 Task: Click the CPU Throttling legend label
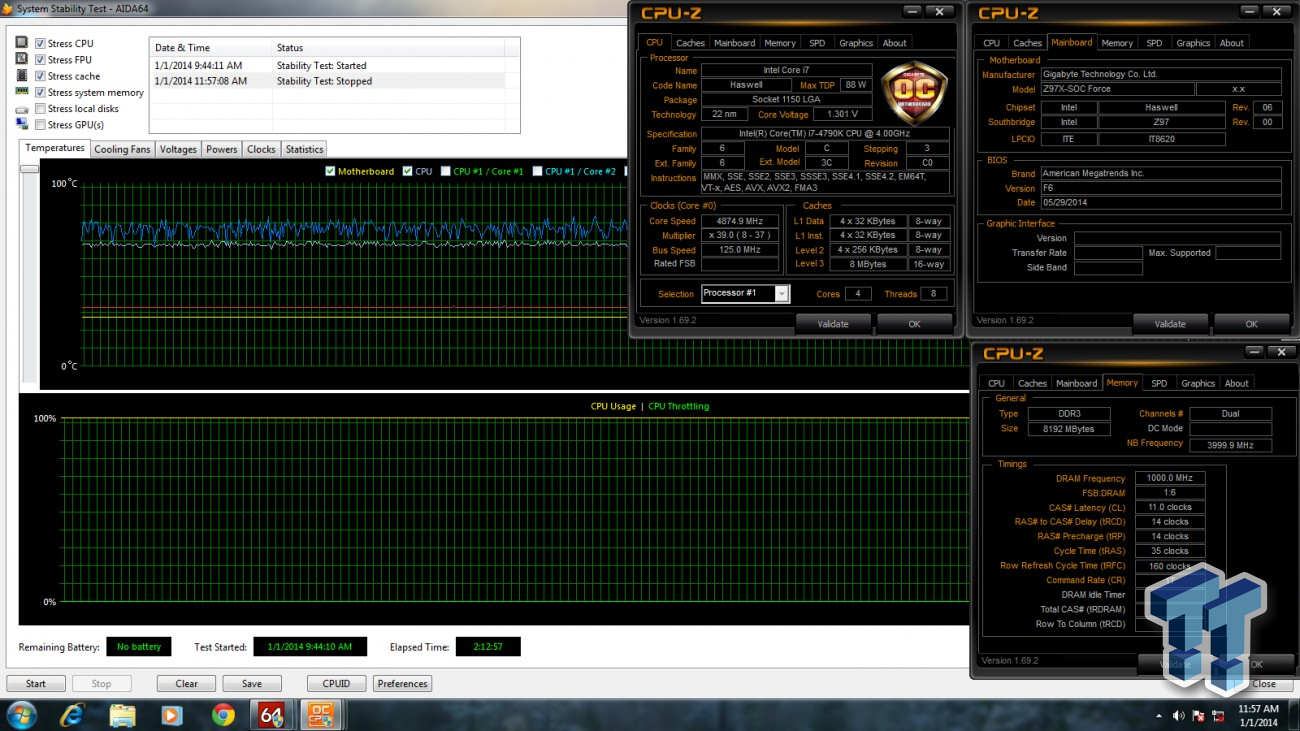678,406
